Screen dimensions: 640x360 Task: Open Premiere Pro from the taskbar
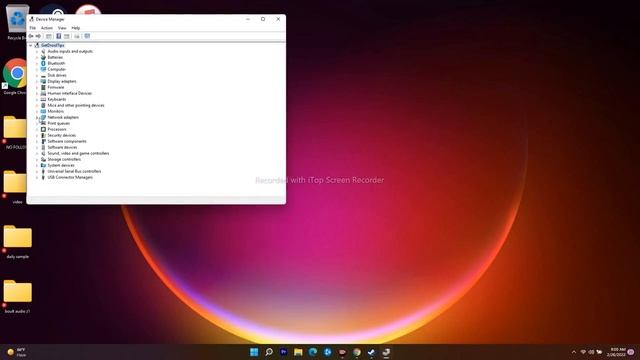coord(283,352)
